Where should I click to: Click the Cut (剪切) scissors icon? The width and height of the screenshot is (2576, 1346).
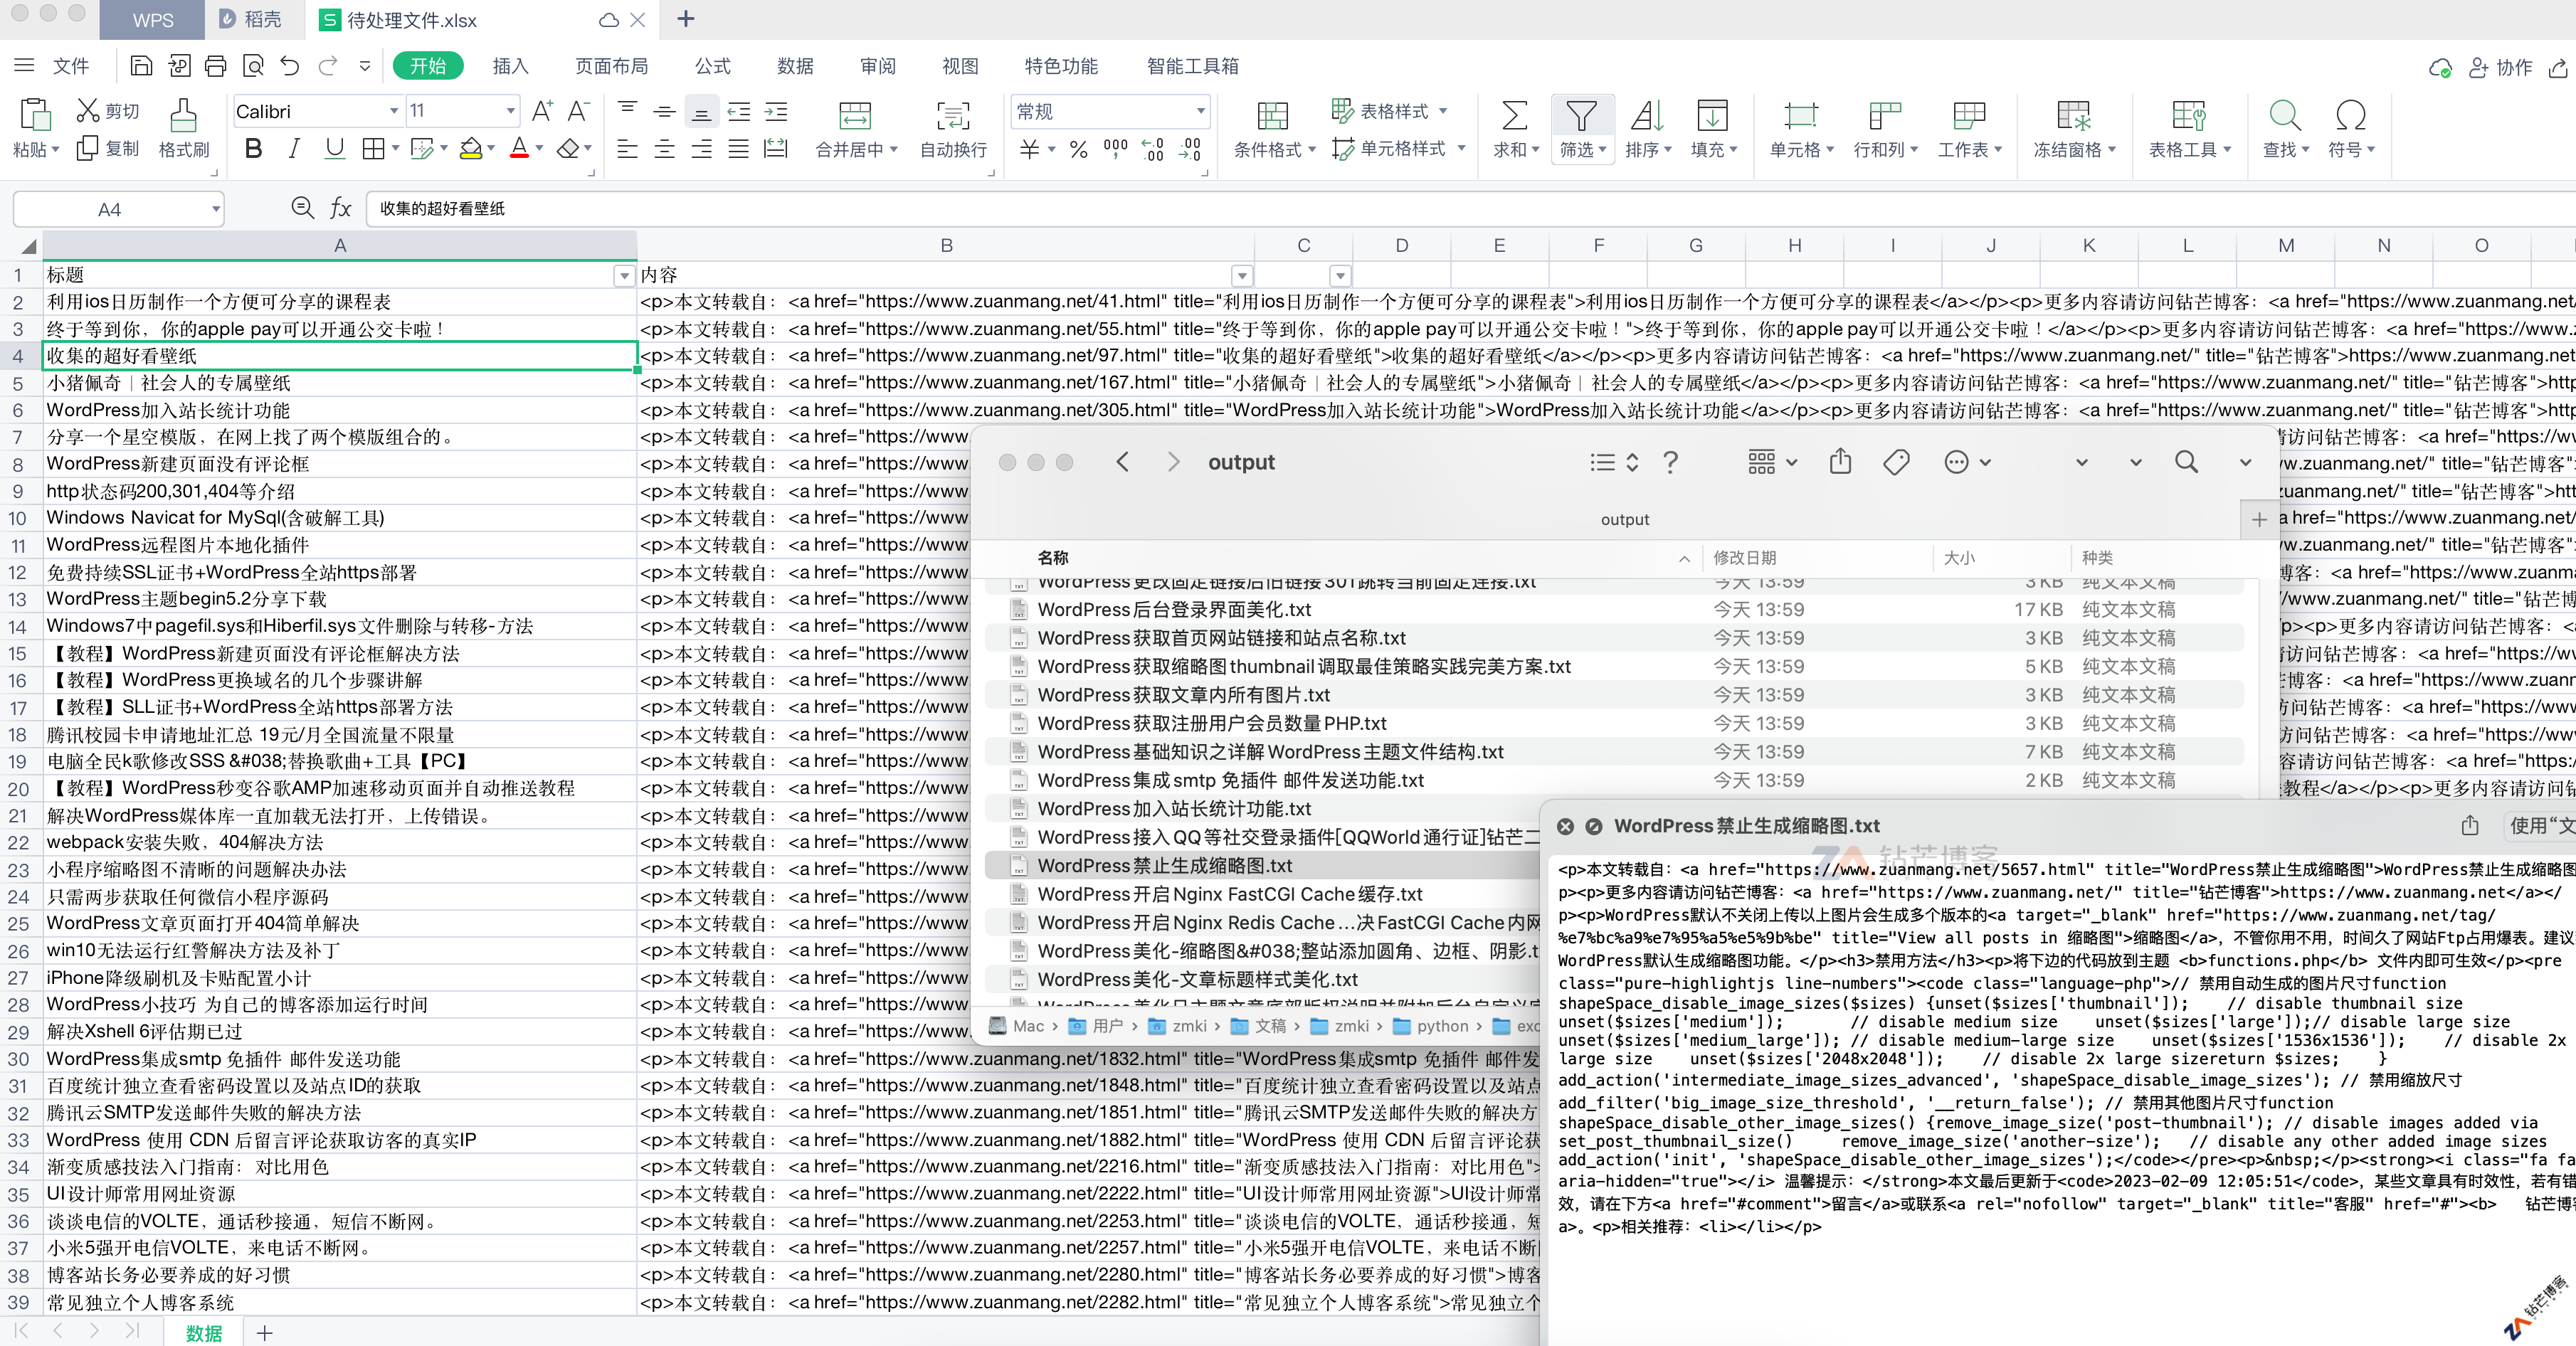(88, 110)
